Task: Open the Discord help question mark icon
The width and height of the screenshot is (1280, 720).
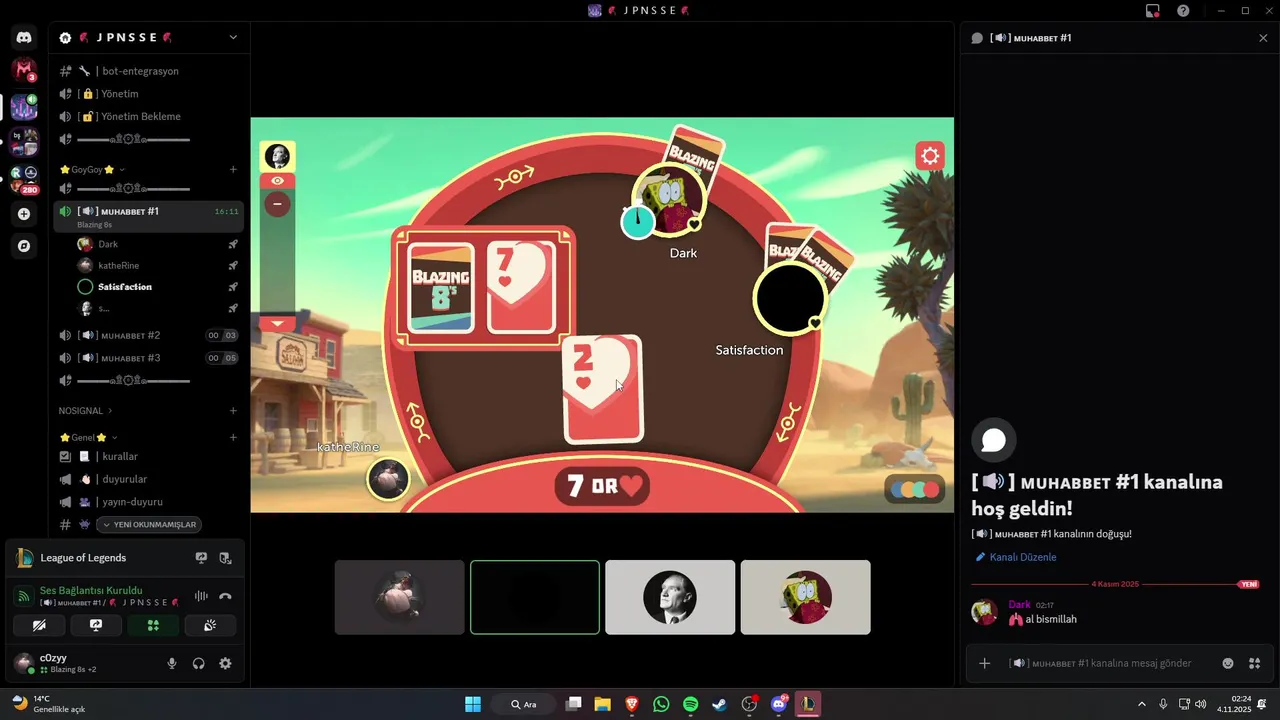Action: (x=1184, y=11)
